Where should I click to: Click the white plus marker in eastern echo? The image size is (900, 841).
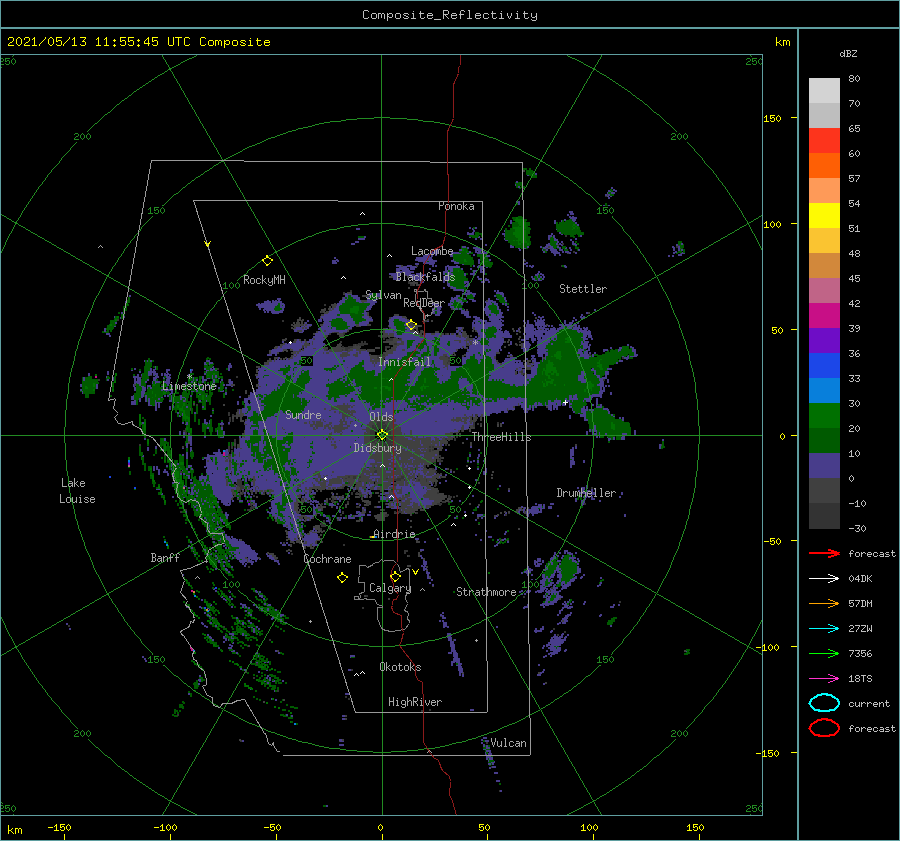(x=565, y=402)
